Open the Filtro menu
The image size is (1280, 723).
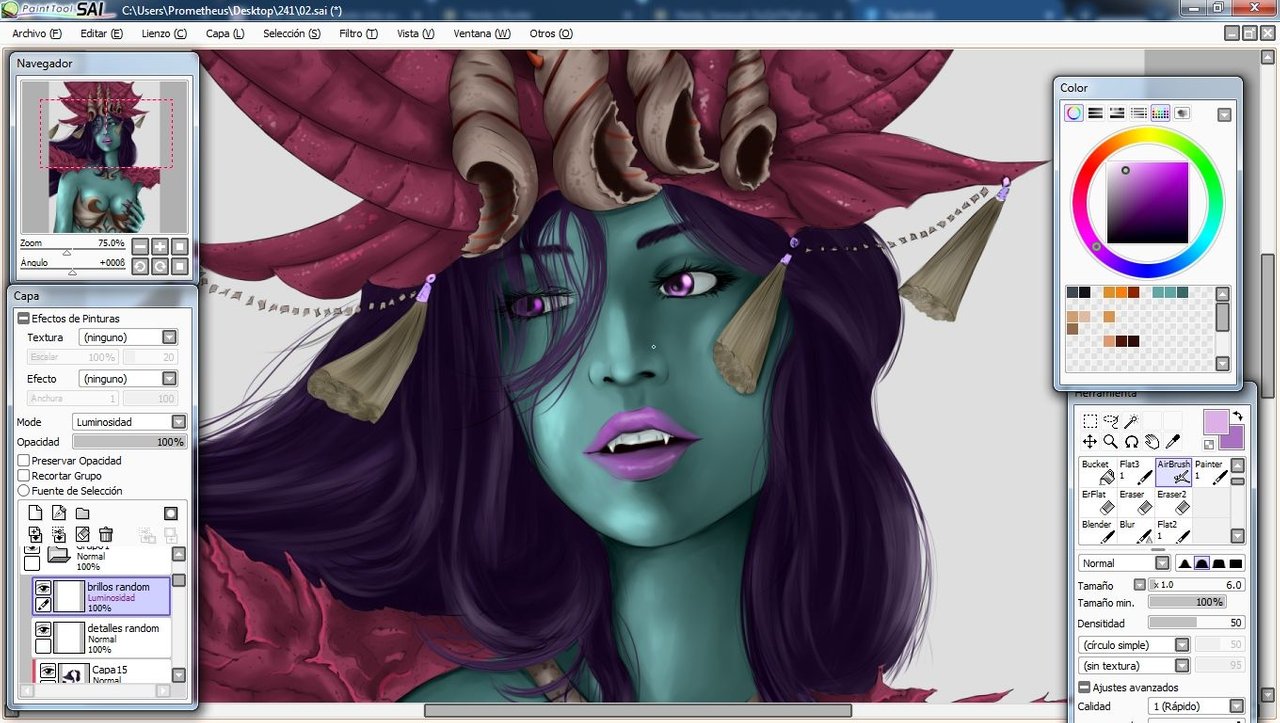(x=358, y=33)
